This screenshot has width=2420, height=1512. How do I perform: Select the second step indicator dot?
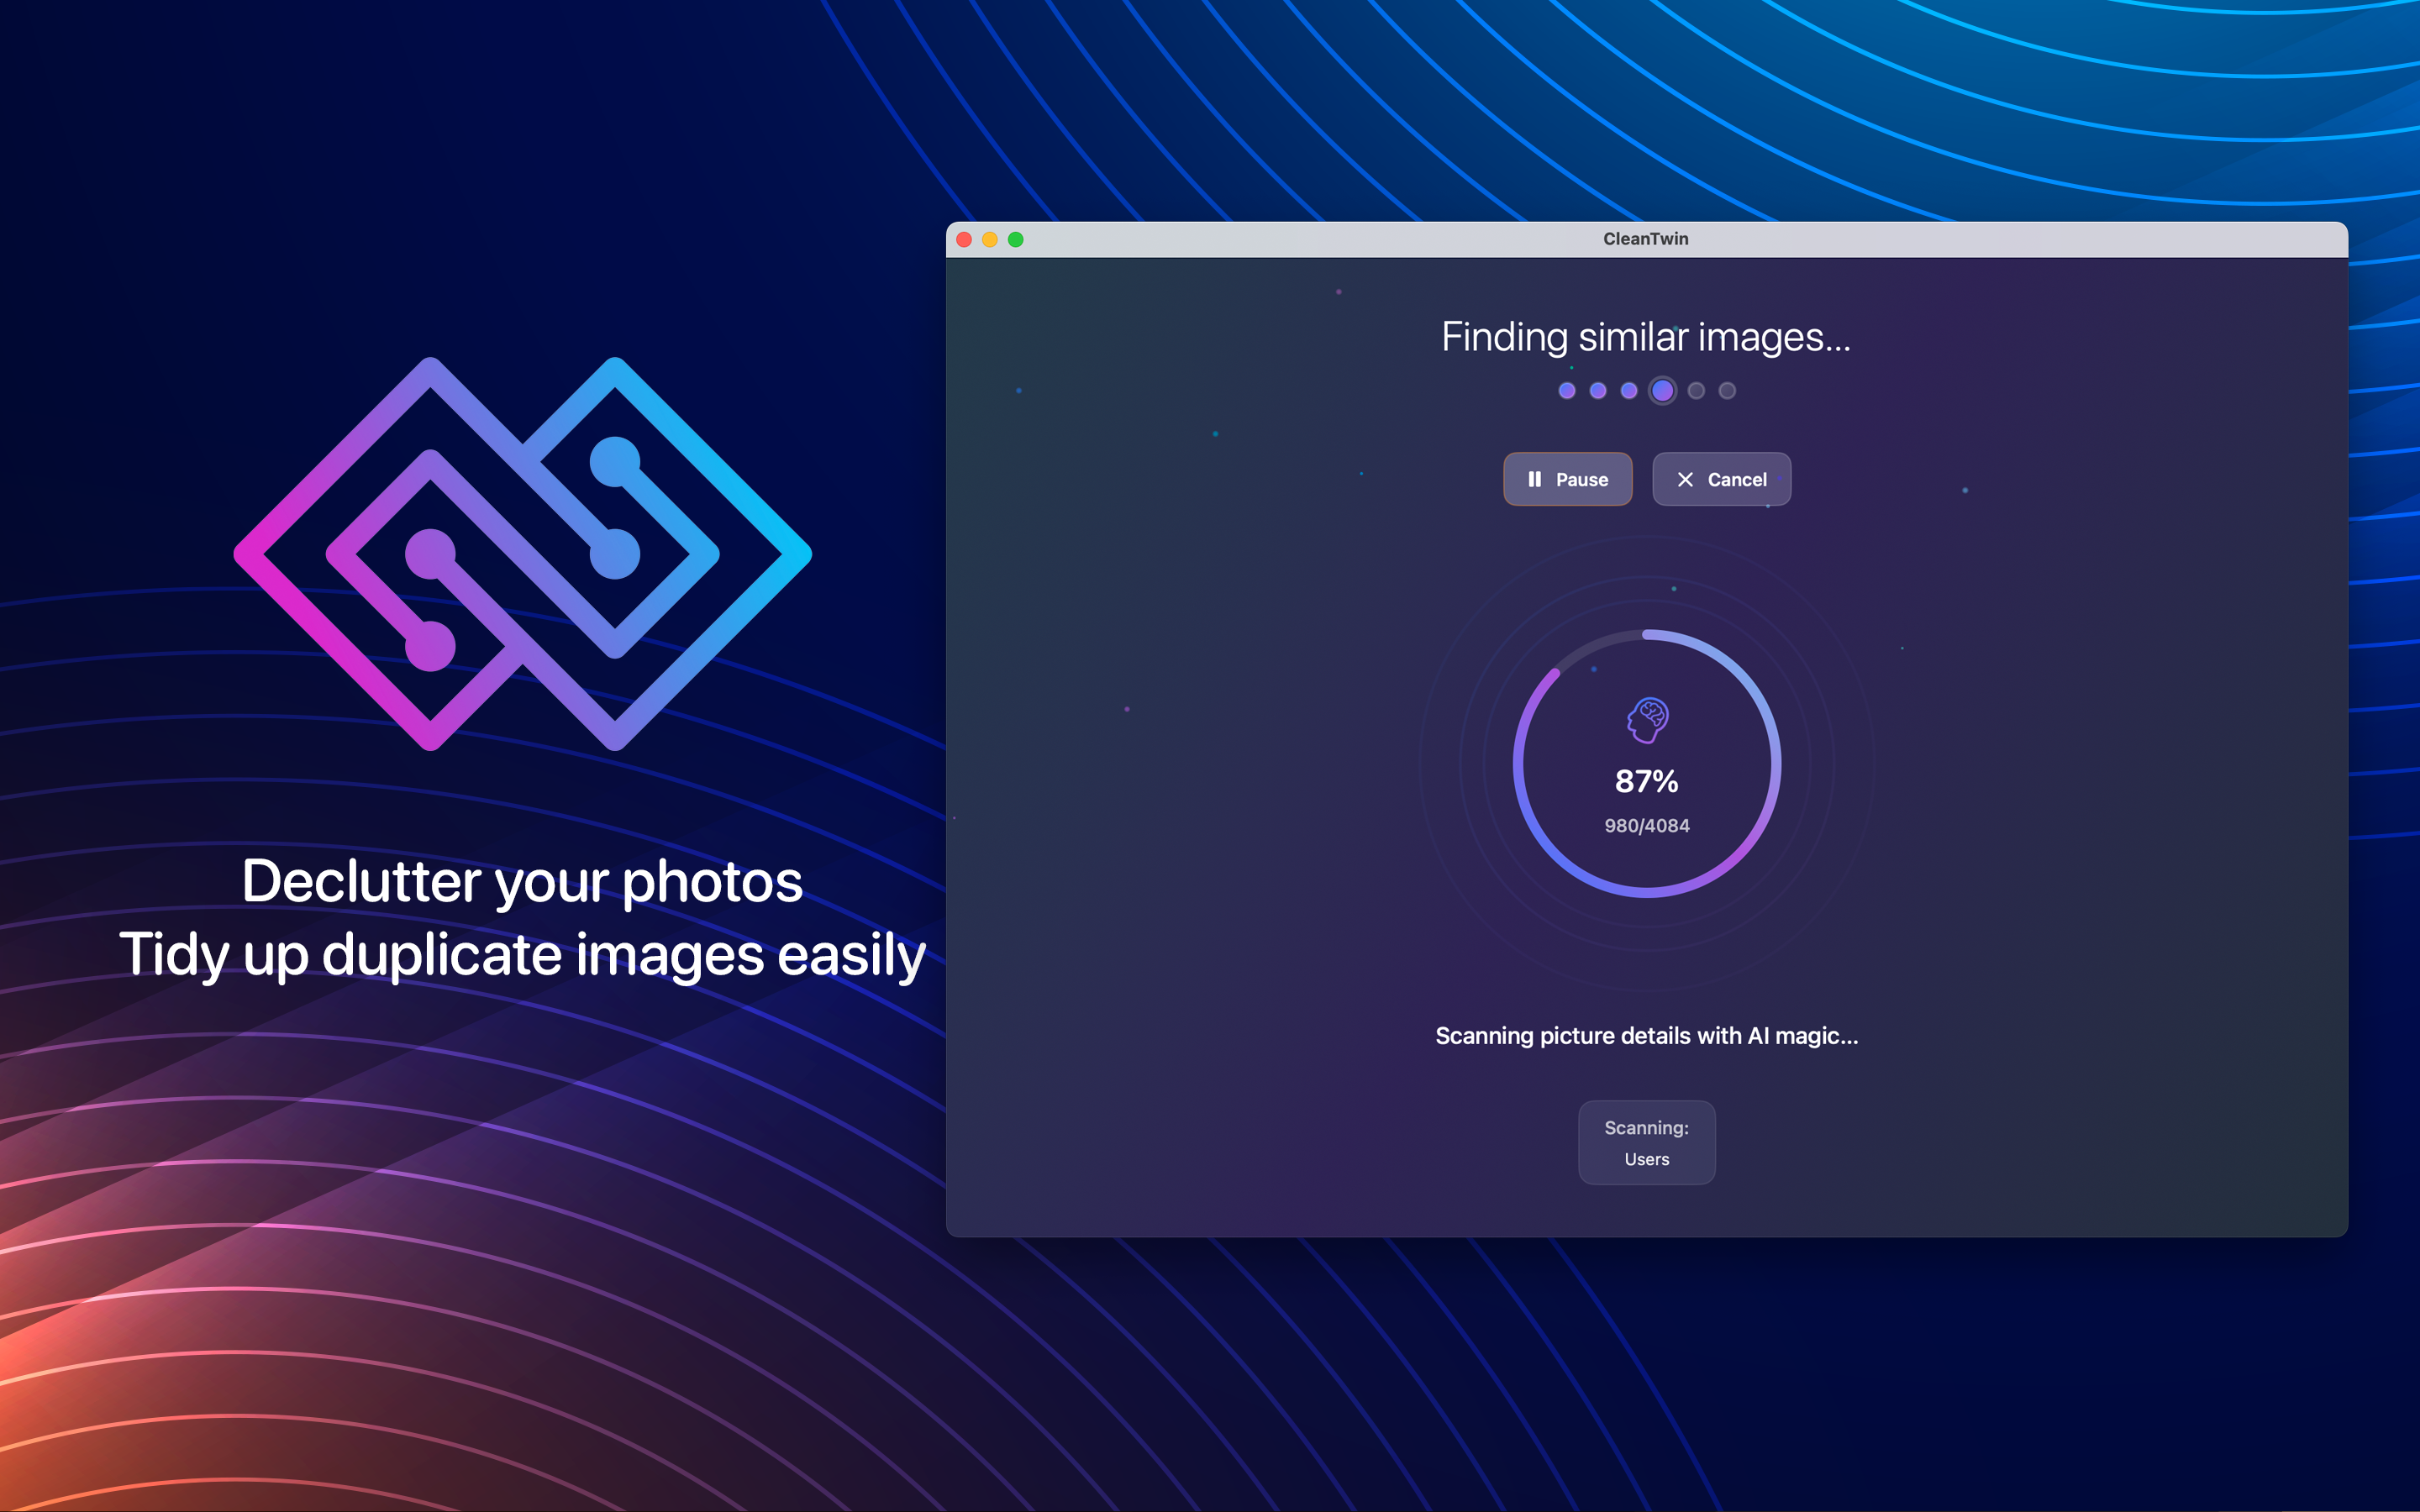(1598, 391)
